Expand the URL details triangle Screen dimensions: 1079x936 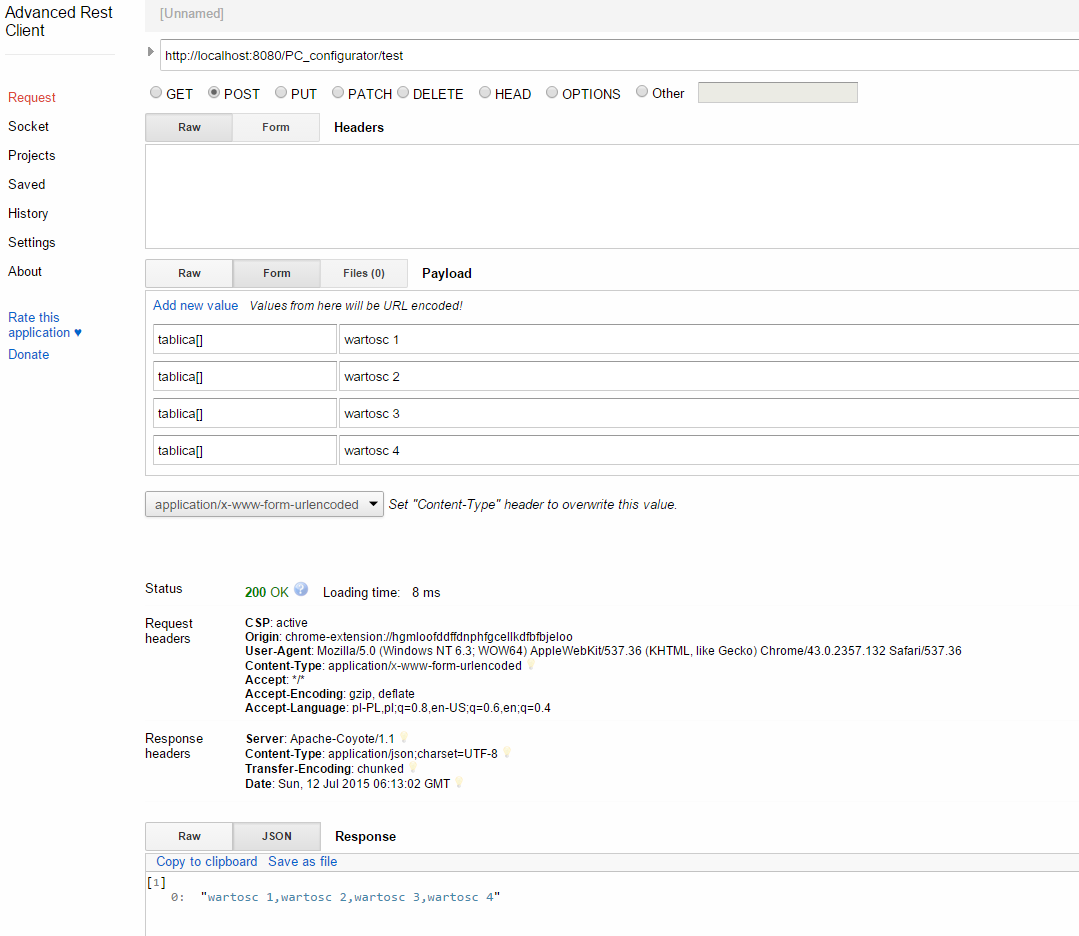pyautogui.click(x=151, y=52)
